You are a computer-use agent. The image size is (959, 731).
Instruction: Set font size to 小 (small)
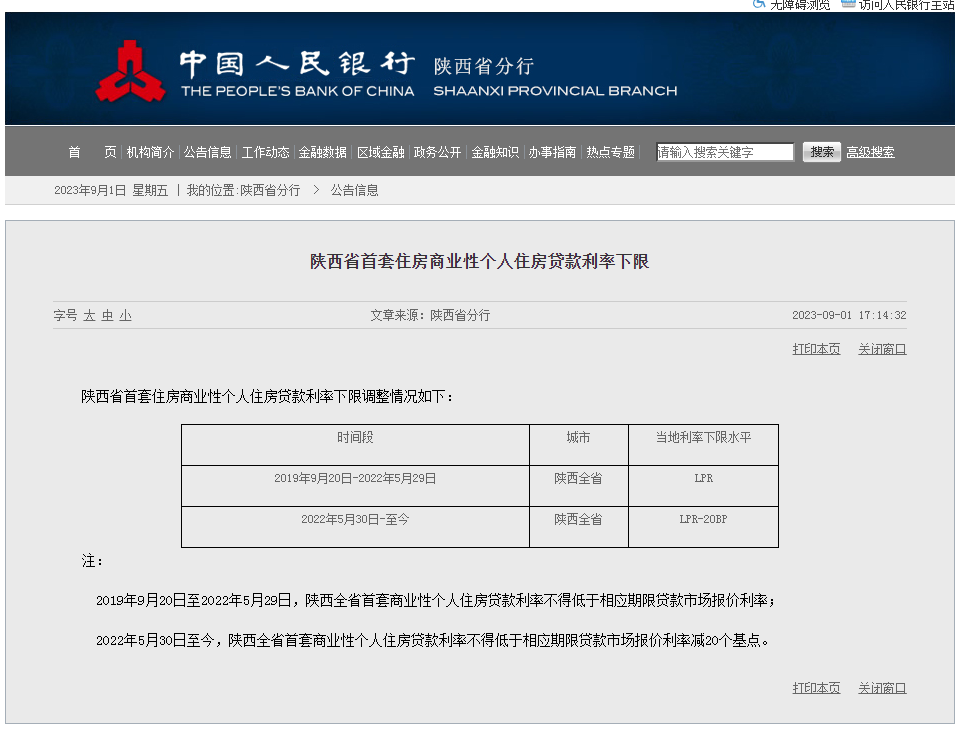[125, 316]
